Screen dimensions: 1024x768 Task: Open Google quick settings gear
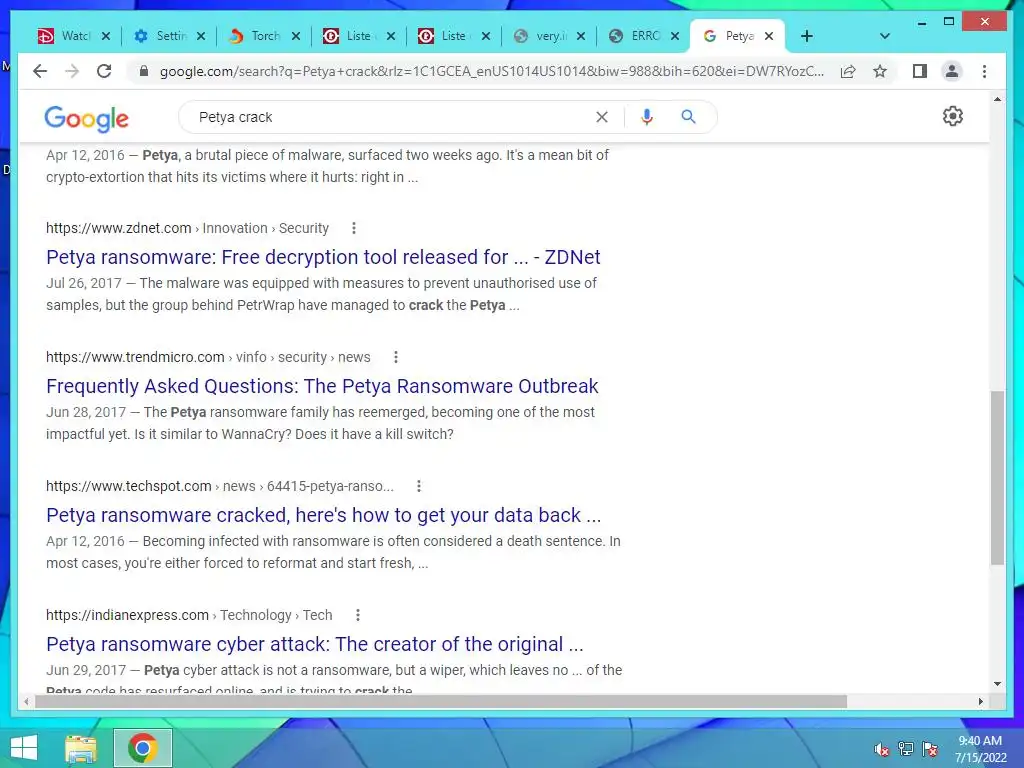click(953, 116)
